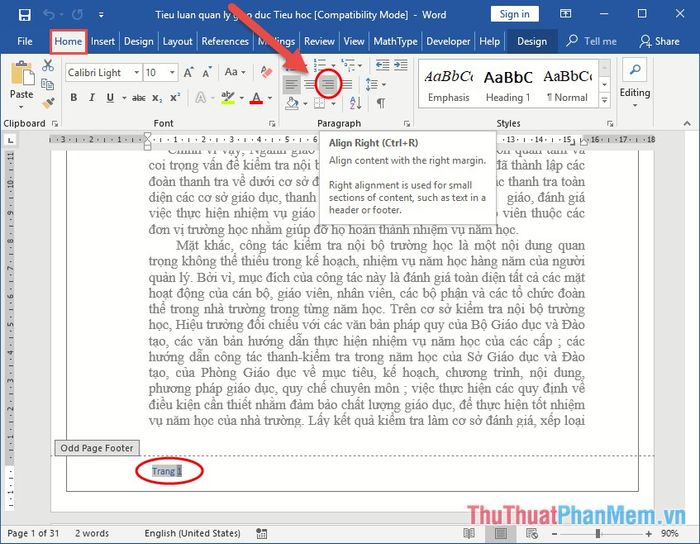Center the text alignment
The width and height of the screenshot is (700, 544).
(x=310, y=84)
